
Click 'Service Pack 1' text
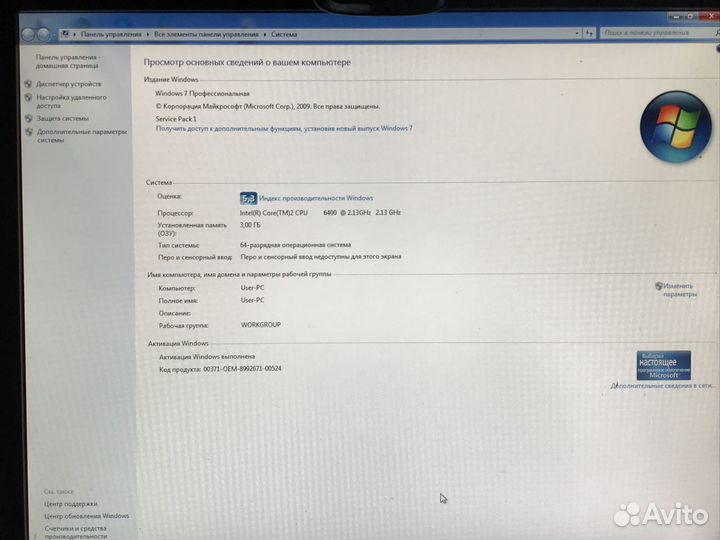tap(176, 119)
